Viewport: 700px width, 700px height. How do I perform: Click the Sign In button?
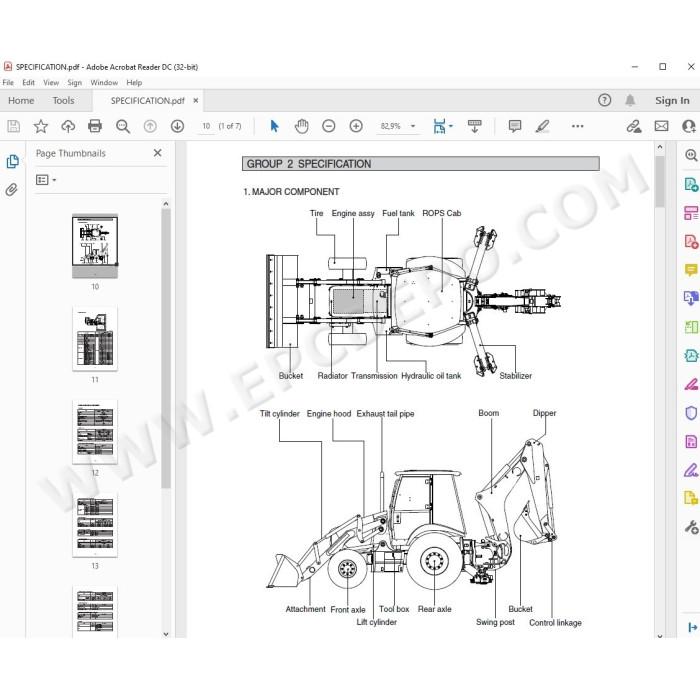[672, 100]
